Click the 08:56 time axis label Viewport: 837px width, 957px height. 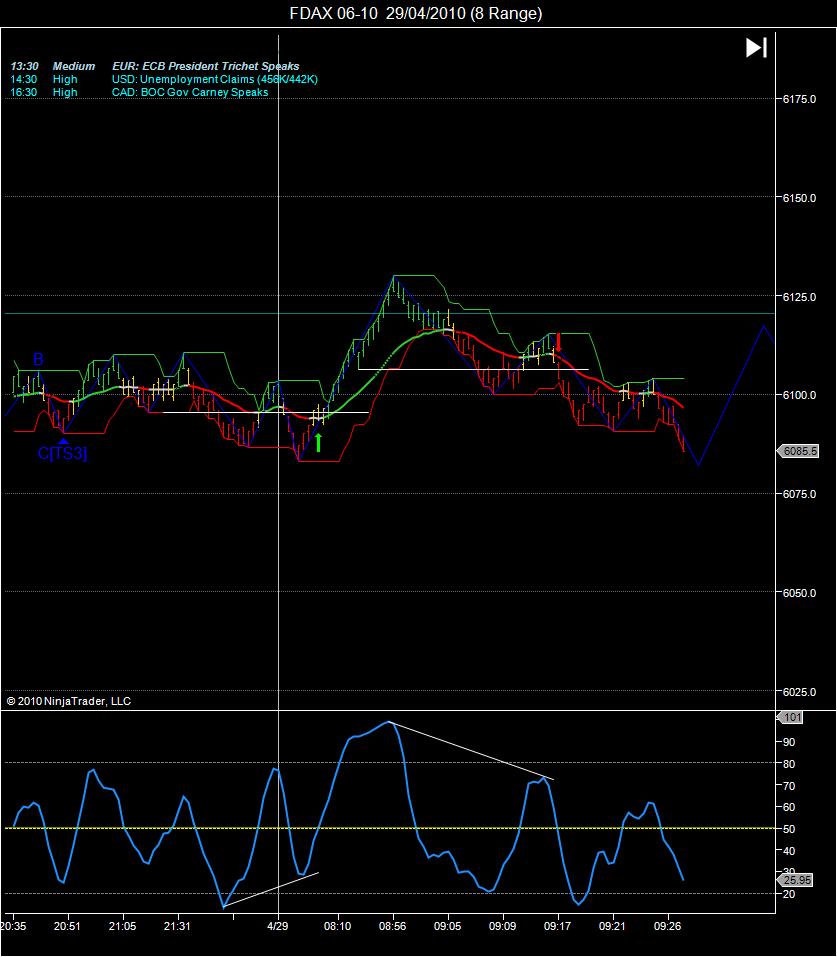392,926
